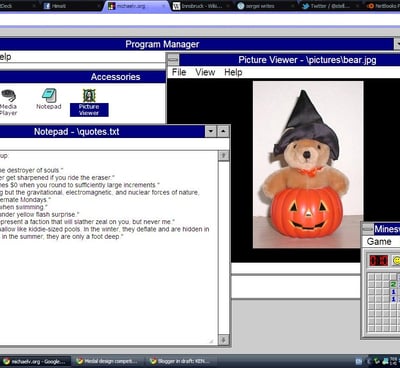Click the 'kiddie-sized pools' line in Notepad
This screenshot has width=400, height=368.
pyautogui.click(x=105, y=229)
